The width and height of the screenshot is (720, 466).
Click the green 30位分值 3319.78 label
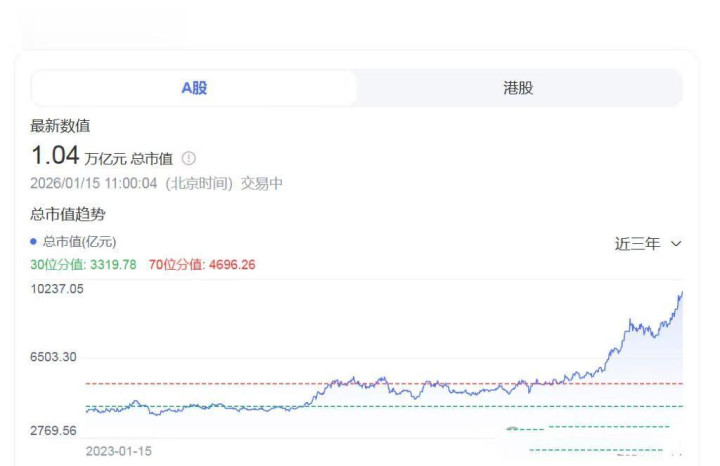(x=83, y=265)
